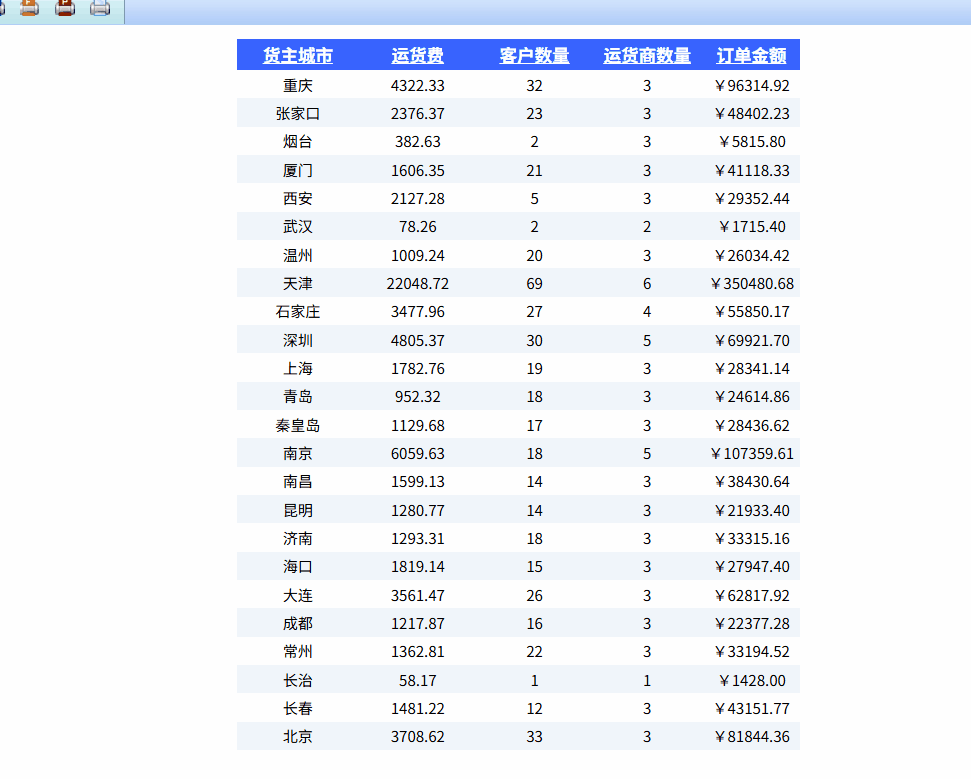Click the light blue printer icon
971x779 pixels.
tap(100, 7)
